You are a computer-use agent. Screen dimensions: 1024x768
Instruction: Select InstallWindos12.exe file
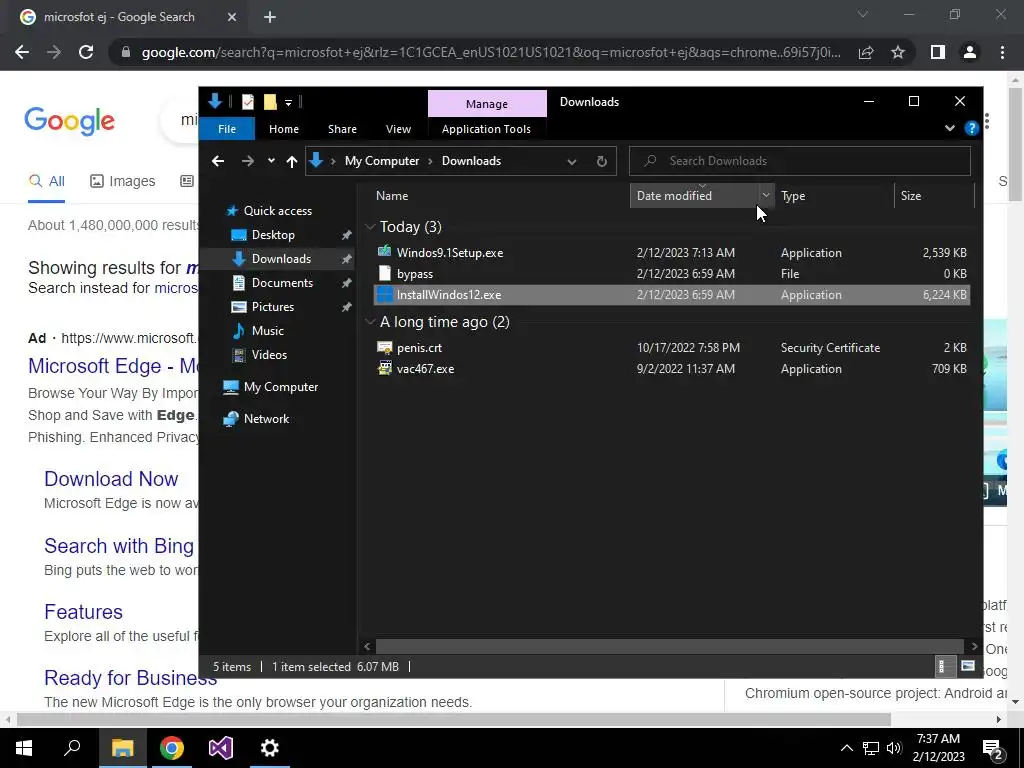pyautogui.click(x=671, y=295)
